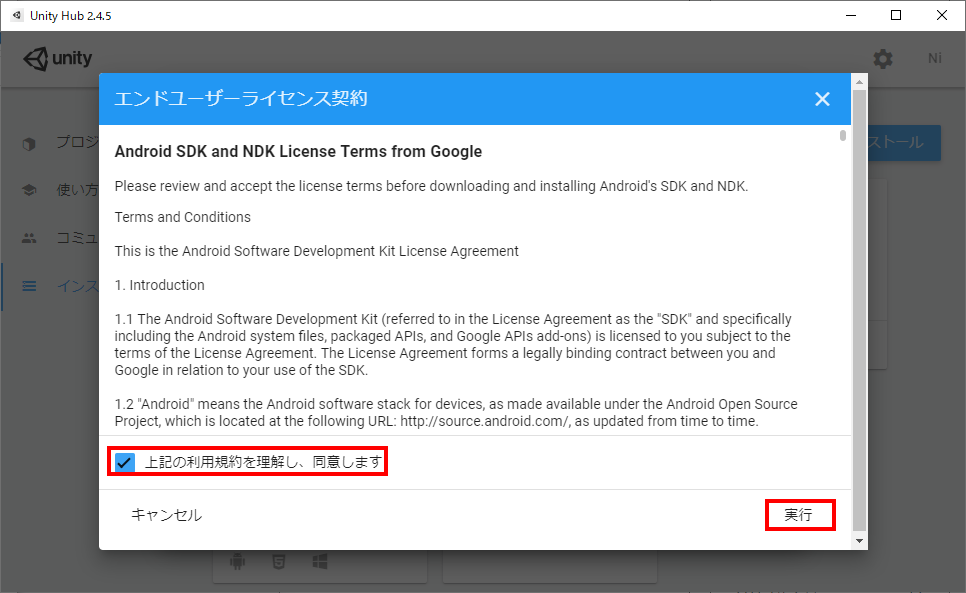
Task: Click the エンドユーザーライセンス契約 dialog title
Action: pyautogui.click(x=241, y=99)
